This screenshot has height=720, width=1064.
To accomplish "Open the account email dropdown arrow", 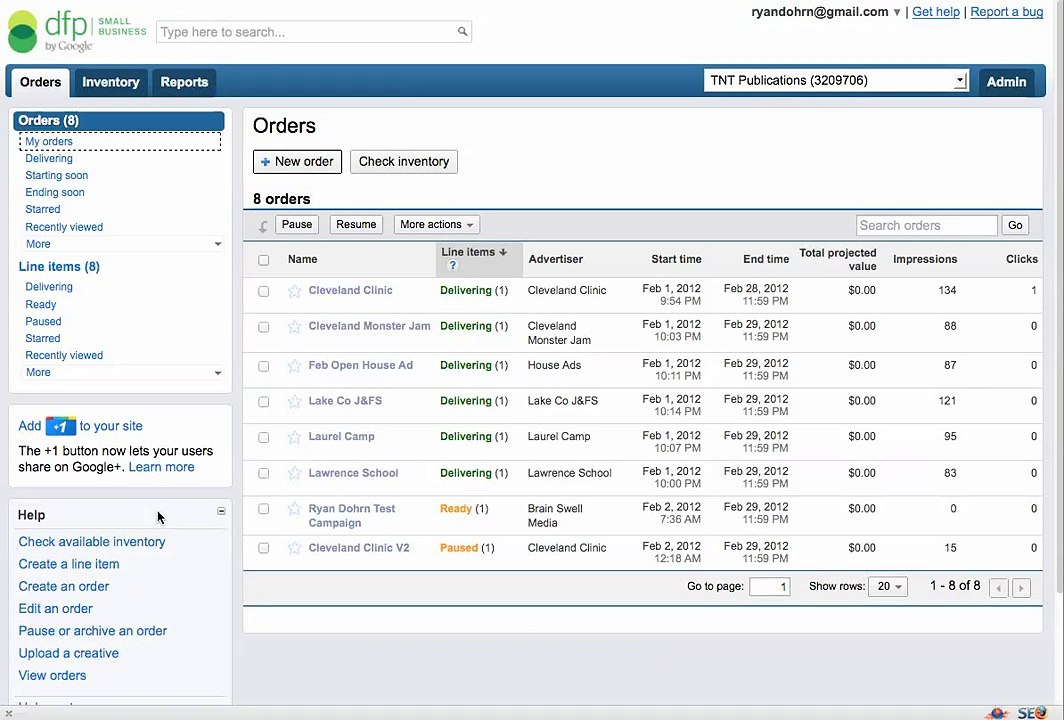I will pyautogui.click(x=896, y=12).
